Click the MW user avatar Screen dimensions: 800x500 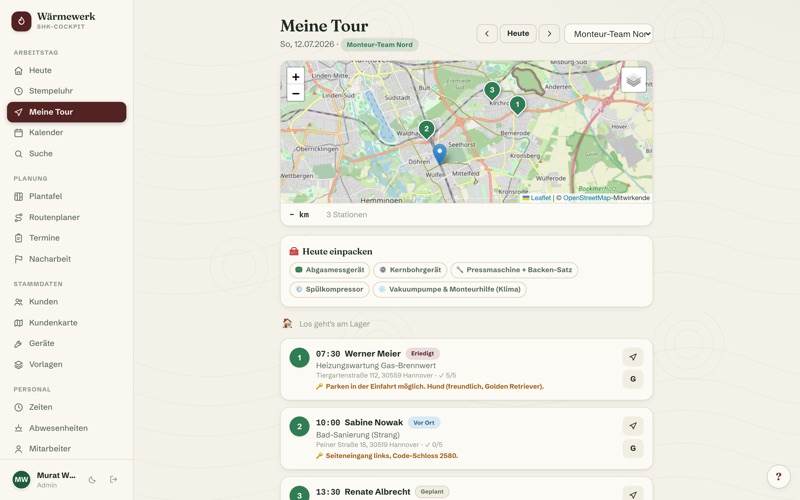coord(21,480)
